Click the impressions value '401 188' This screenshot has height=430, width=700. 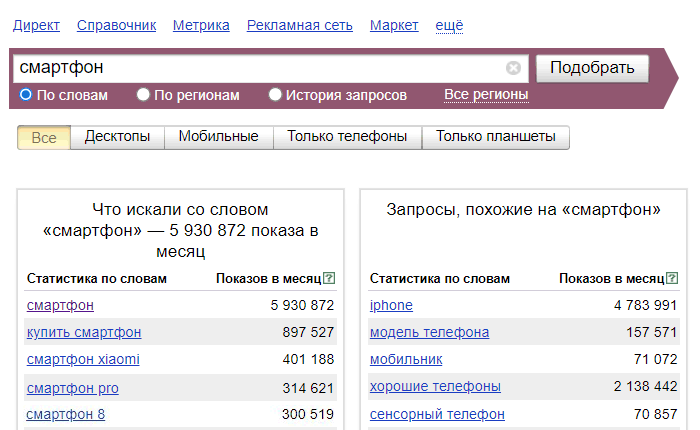pos(308,359)
